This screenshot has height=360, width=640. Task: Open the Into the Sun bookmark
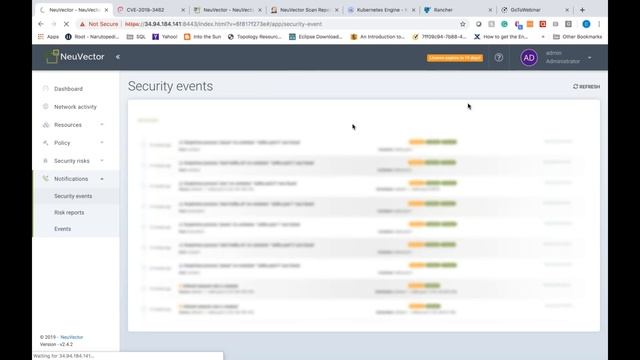pyautogui.click(x=202, y=37)
